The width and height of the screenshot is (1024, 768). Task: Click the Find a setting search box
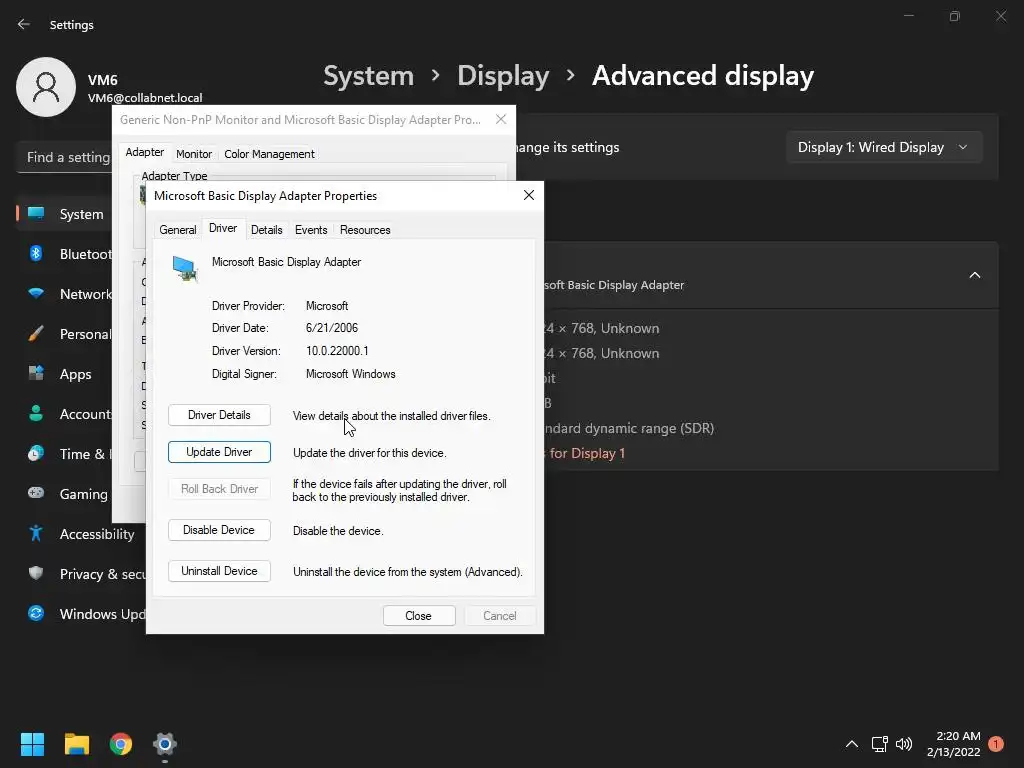tap(64, 157)
